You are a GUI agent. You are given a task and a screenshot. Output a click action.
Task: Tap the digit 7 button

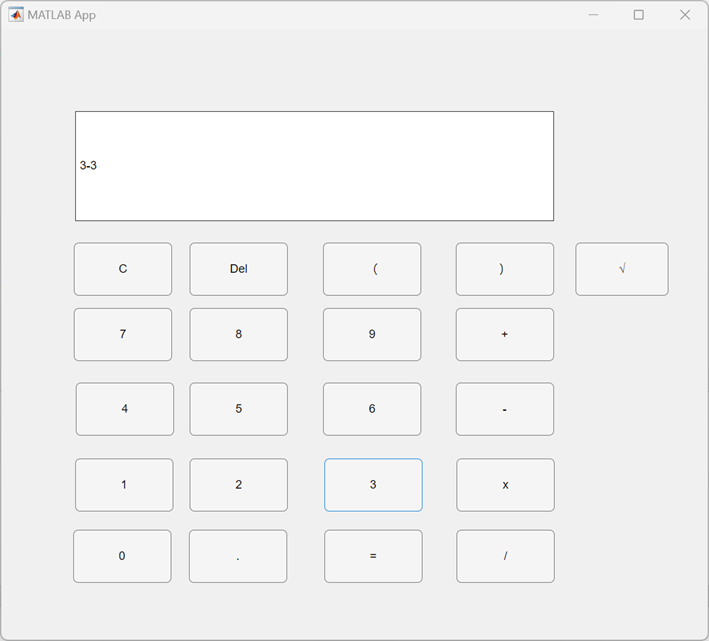pyautogui.click(x=123, y=335)
